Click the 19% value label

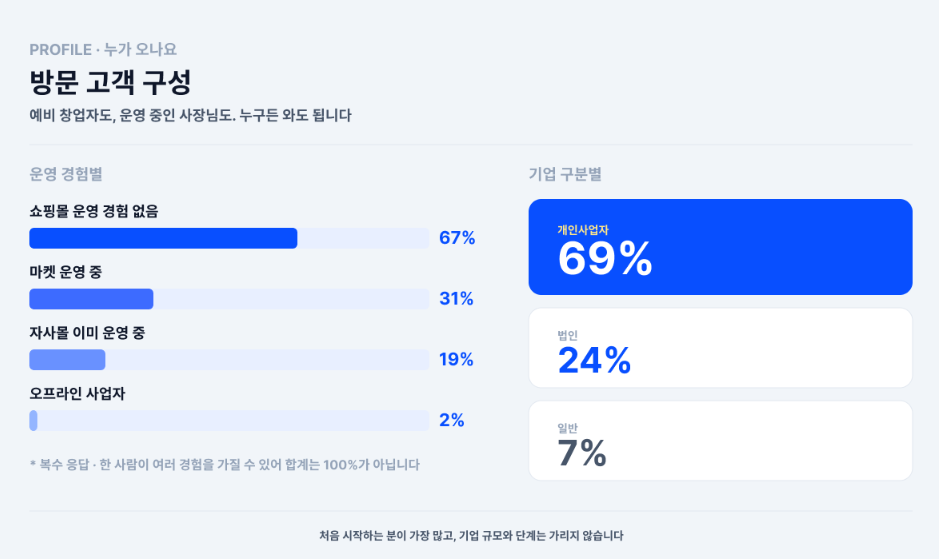456,359
